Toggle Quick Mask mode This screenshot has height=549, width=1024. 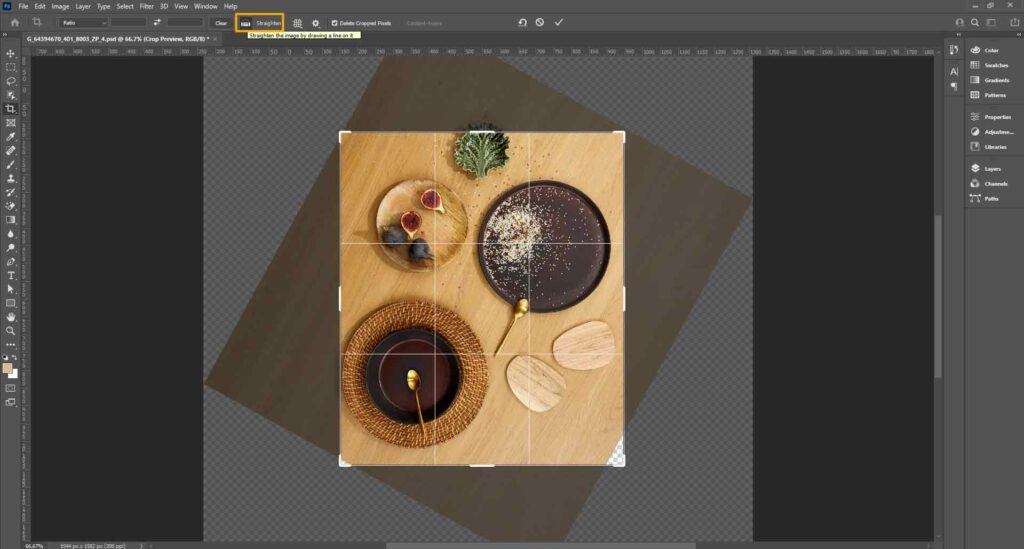coord(10,388)
